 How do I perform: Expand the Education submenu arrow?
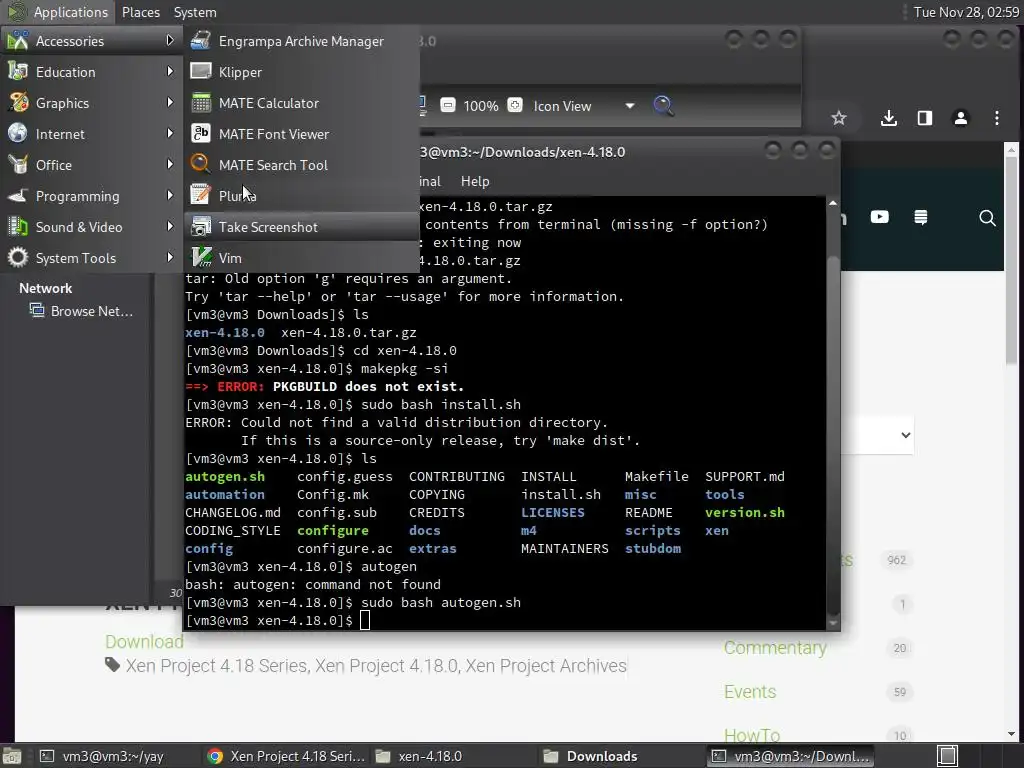pos(170,71)
